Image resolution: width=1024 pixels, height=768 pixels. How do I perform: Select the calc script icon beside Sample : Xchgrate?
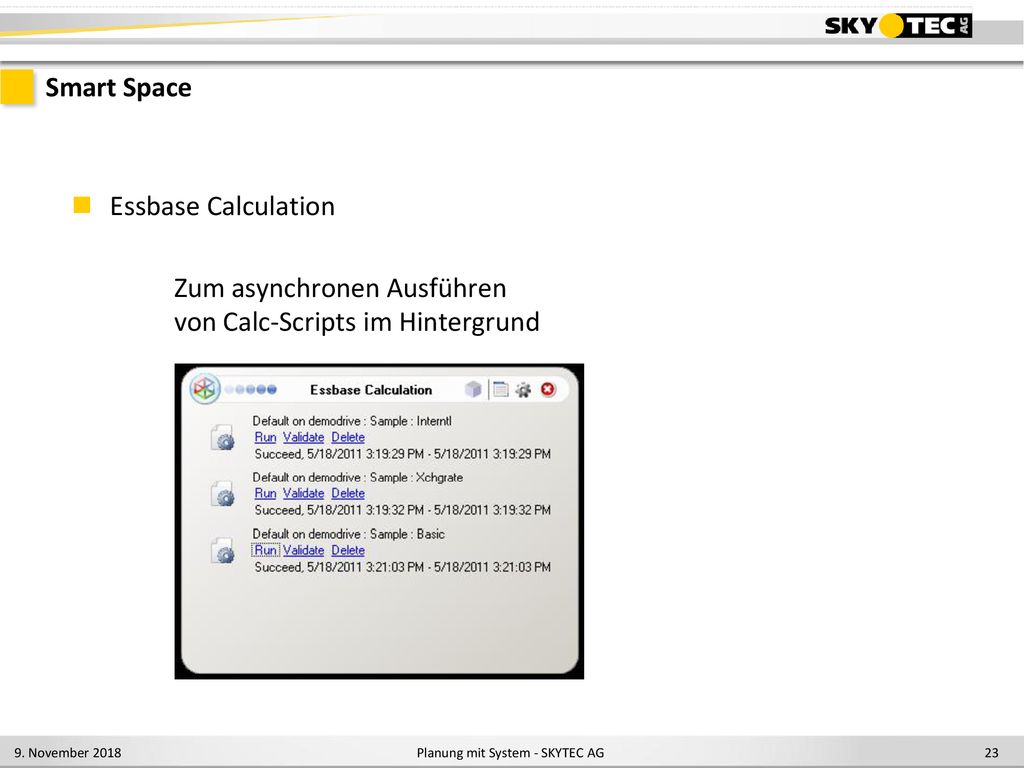[x=223, y=494]
